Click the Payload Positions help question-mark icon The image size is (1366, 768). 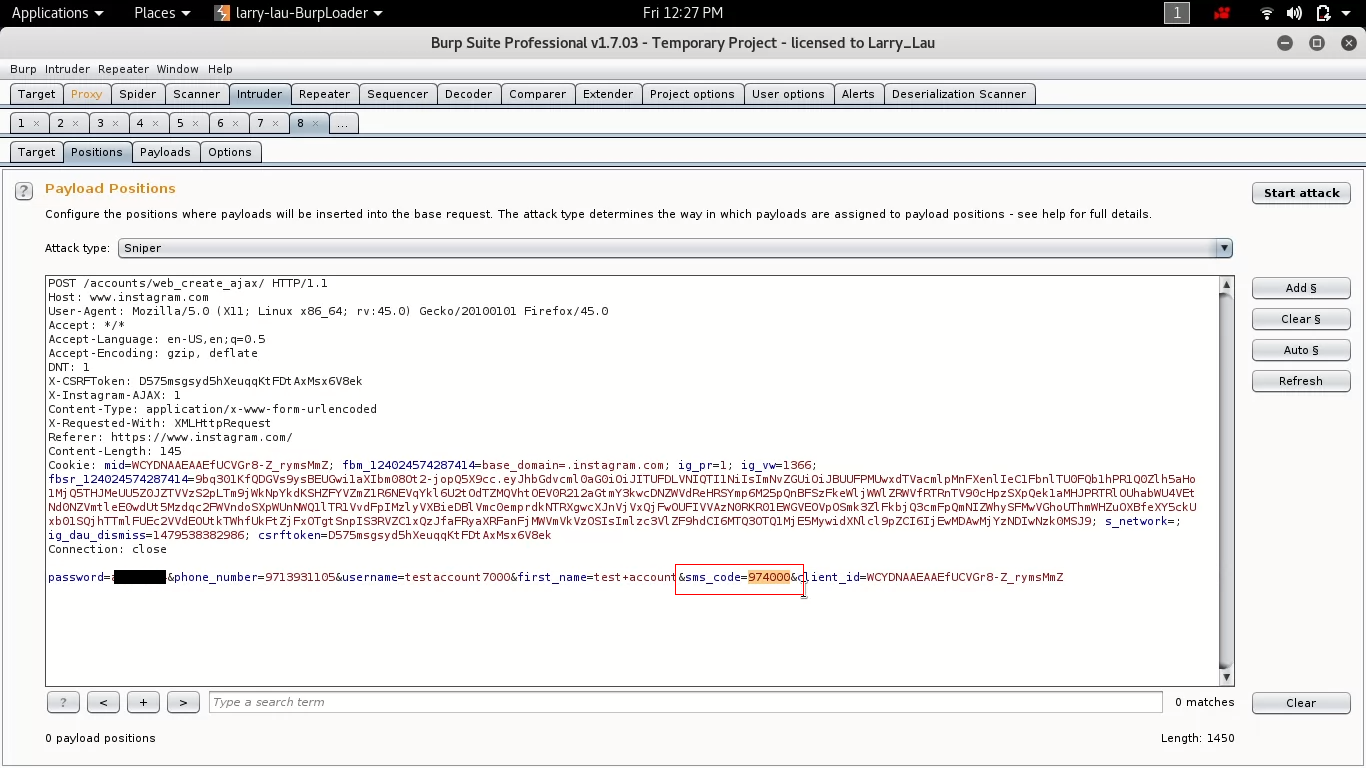click(x=24, y=191)
